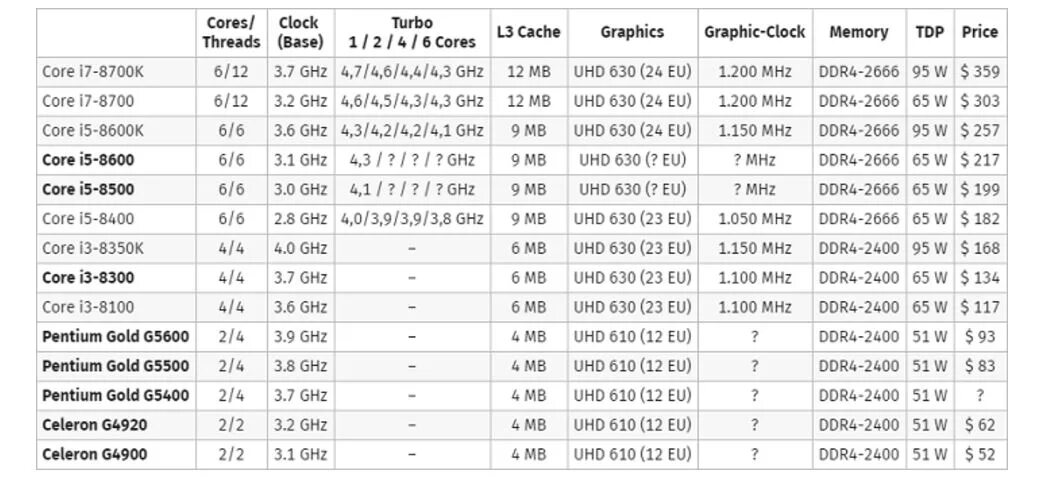Click the Graphic-Clock column header

pos(754,32)
